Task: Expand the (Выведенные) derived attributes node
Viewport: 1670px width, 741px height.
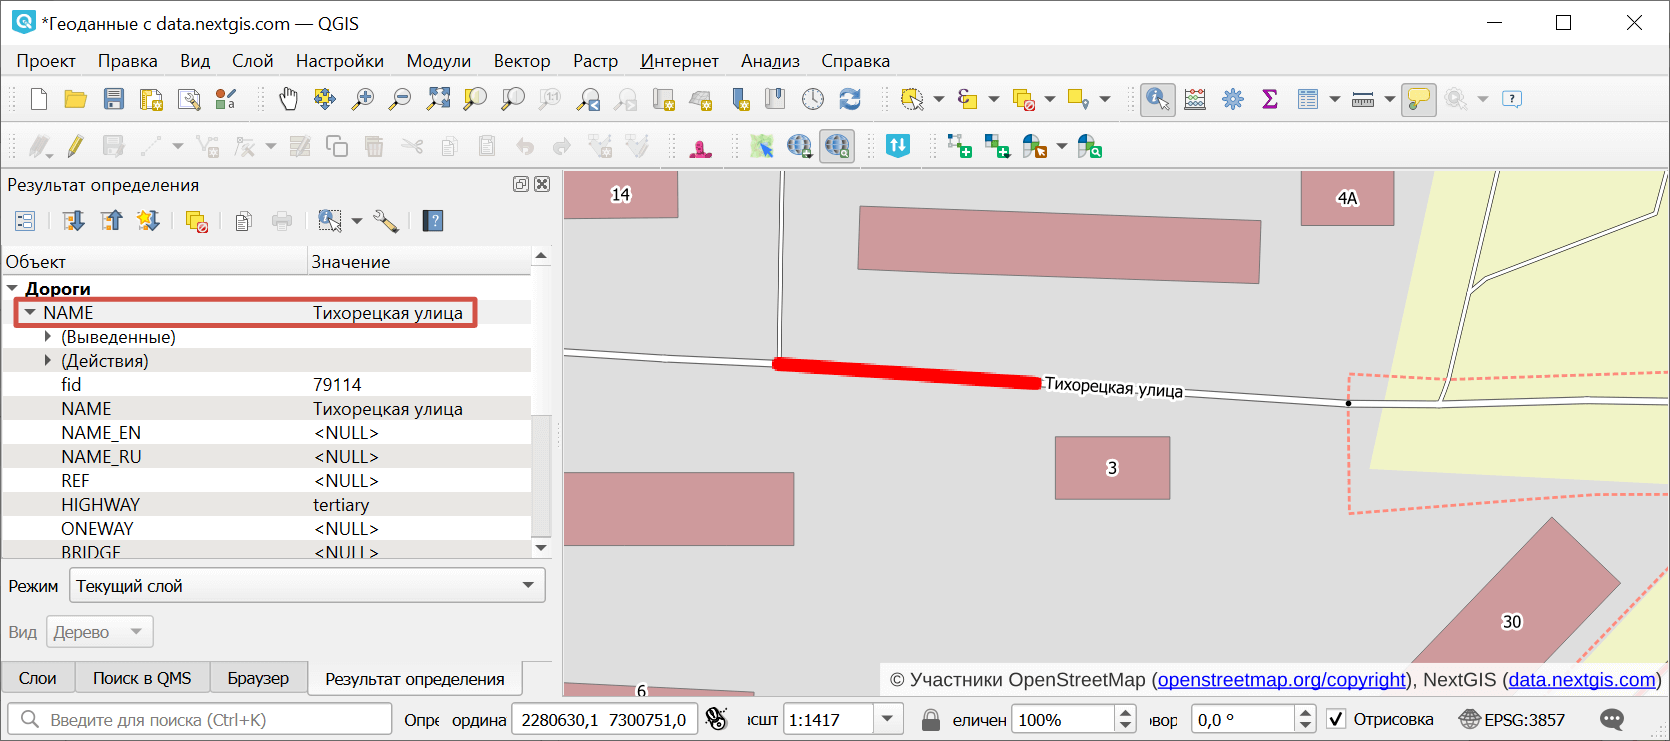Action: 47,337
